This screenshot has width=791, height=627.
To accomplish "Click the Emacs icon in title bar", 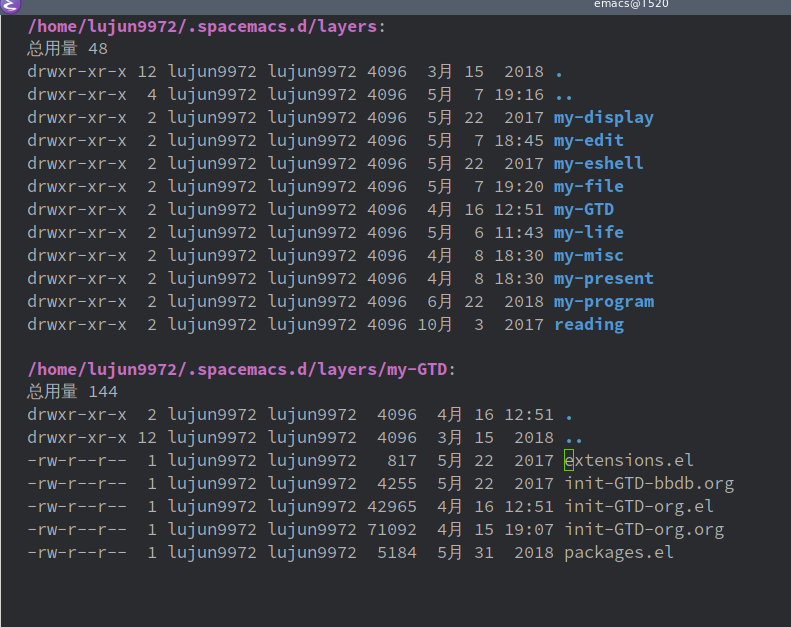I will point(9,5).
